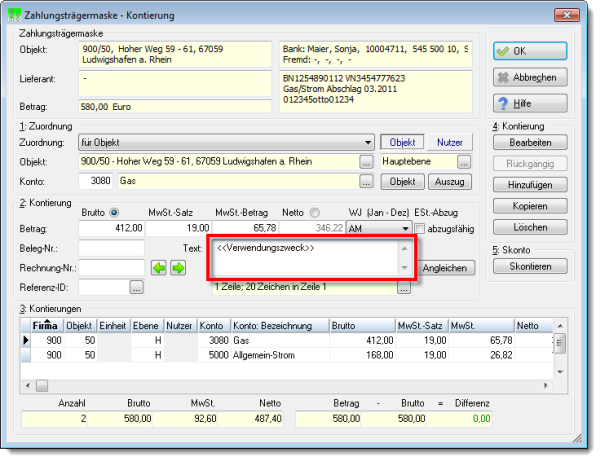Switch to the Objekt tab
Viewport: 600px width, 461px height.
402,142
